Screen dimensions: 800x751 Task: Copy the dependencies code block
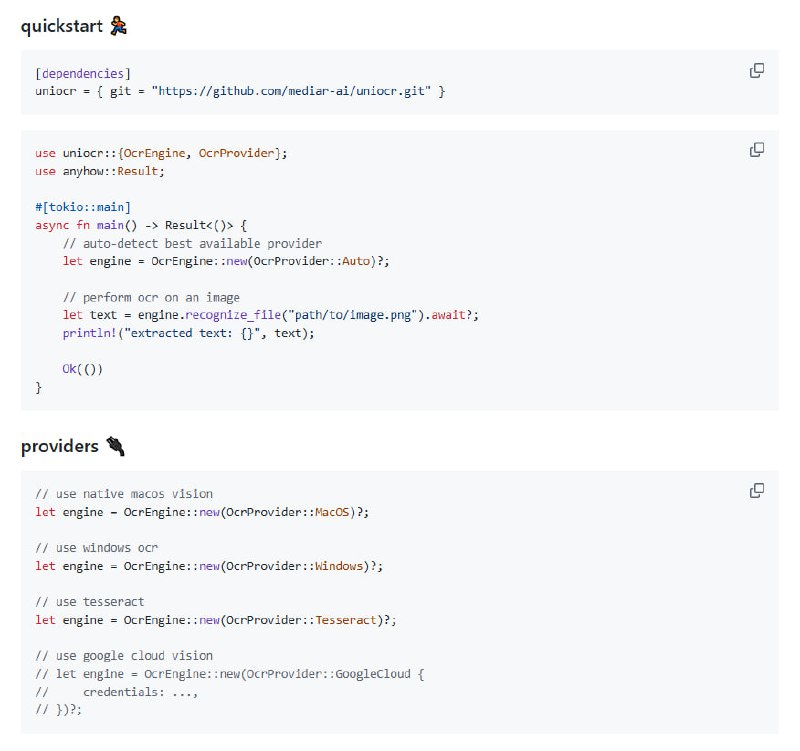click(757, 71)
